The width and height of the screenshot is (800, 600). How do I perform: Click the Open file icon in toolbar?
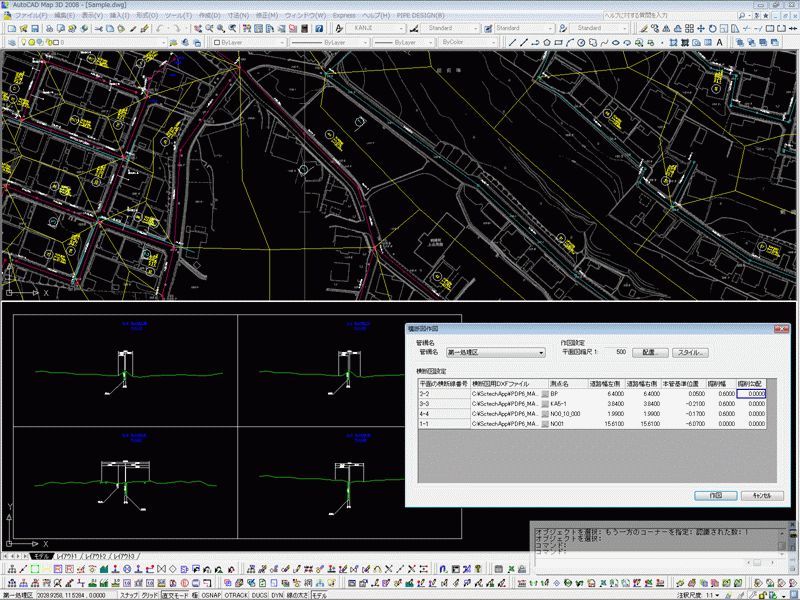(x=23, y=29)
